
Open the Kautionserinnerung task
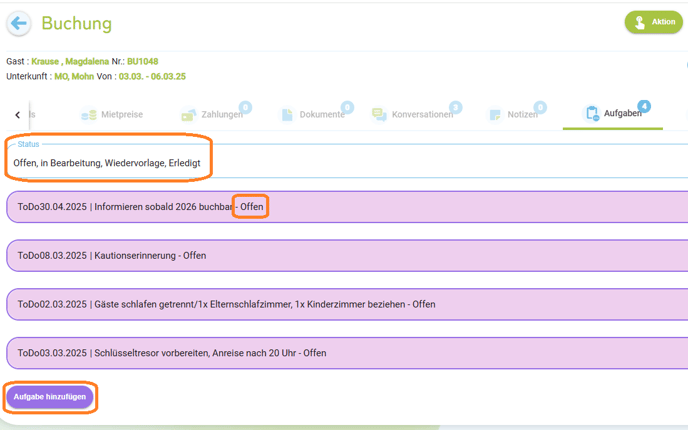coord(347,255)
